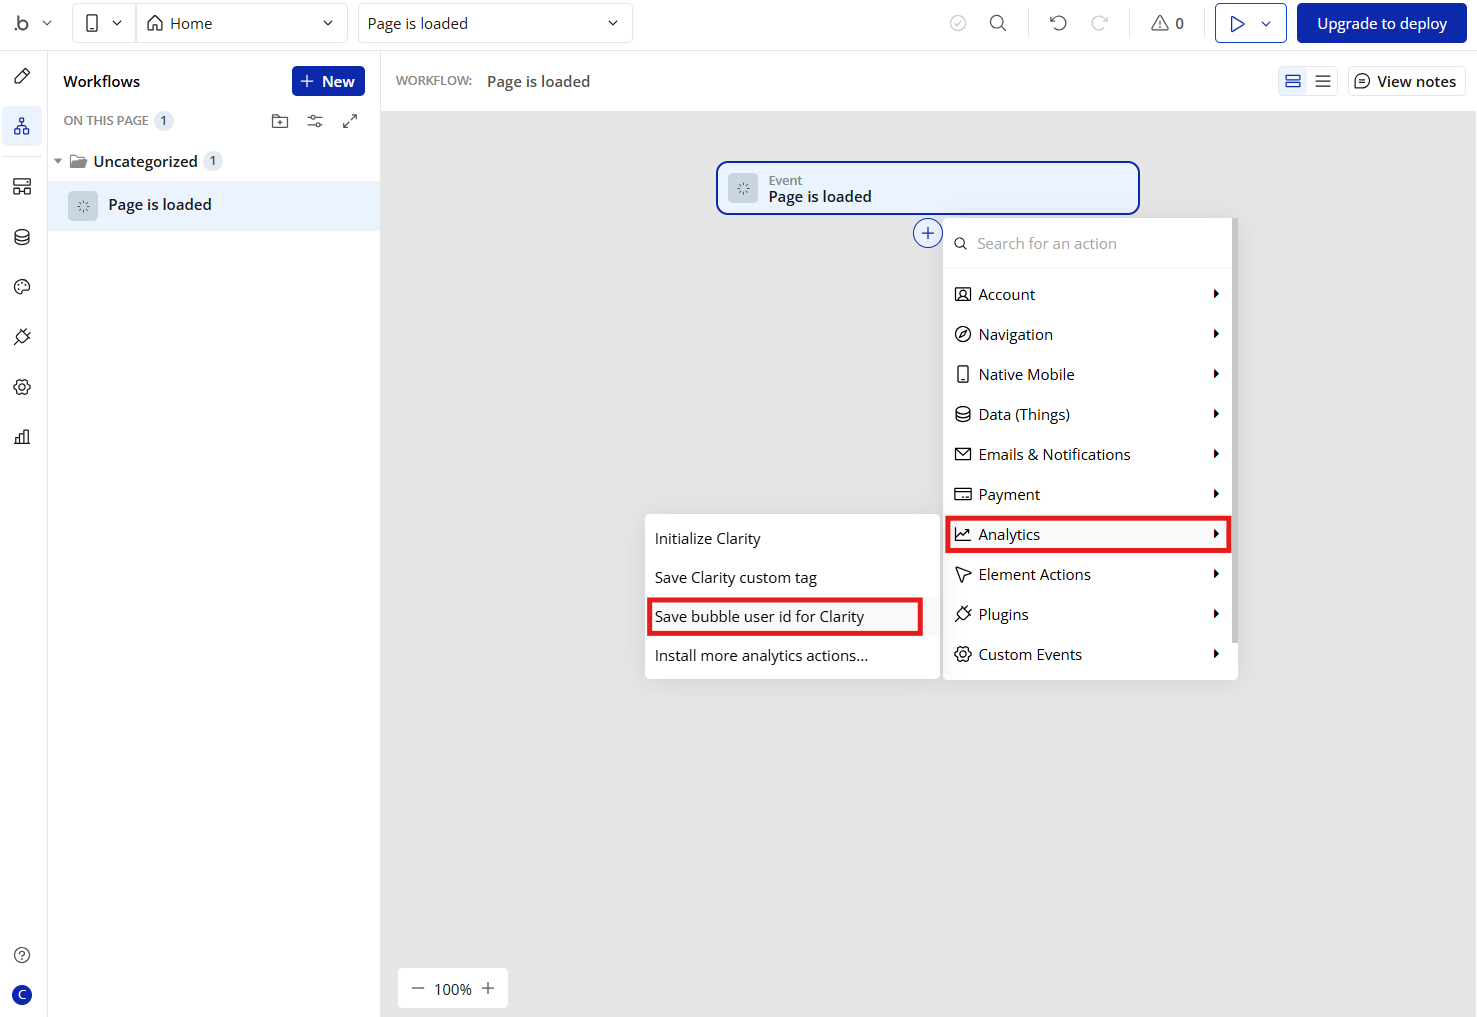This screenshot has width=1477, height=1017.
Task: Switch to the card layout view toggle
Action: 1293,81
